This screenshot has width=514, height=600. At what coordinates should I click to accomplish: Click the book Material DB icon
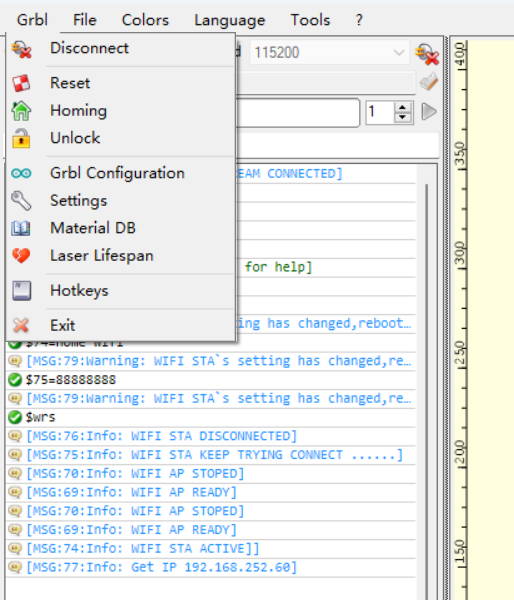click(21, 228)
